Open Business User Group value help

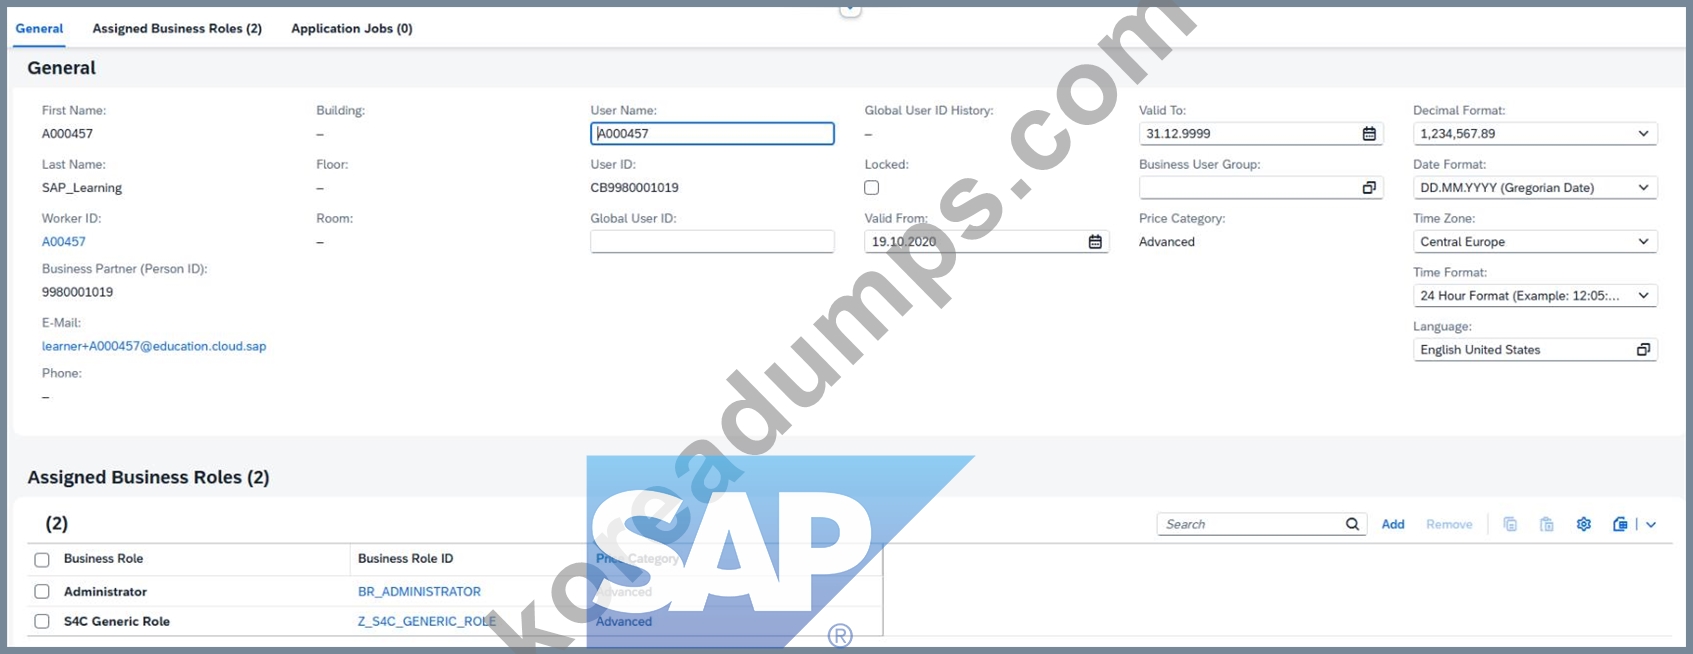coord(1369,188)
